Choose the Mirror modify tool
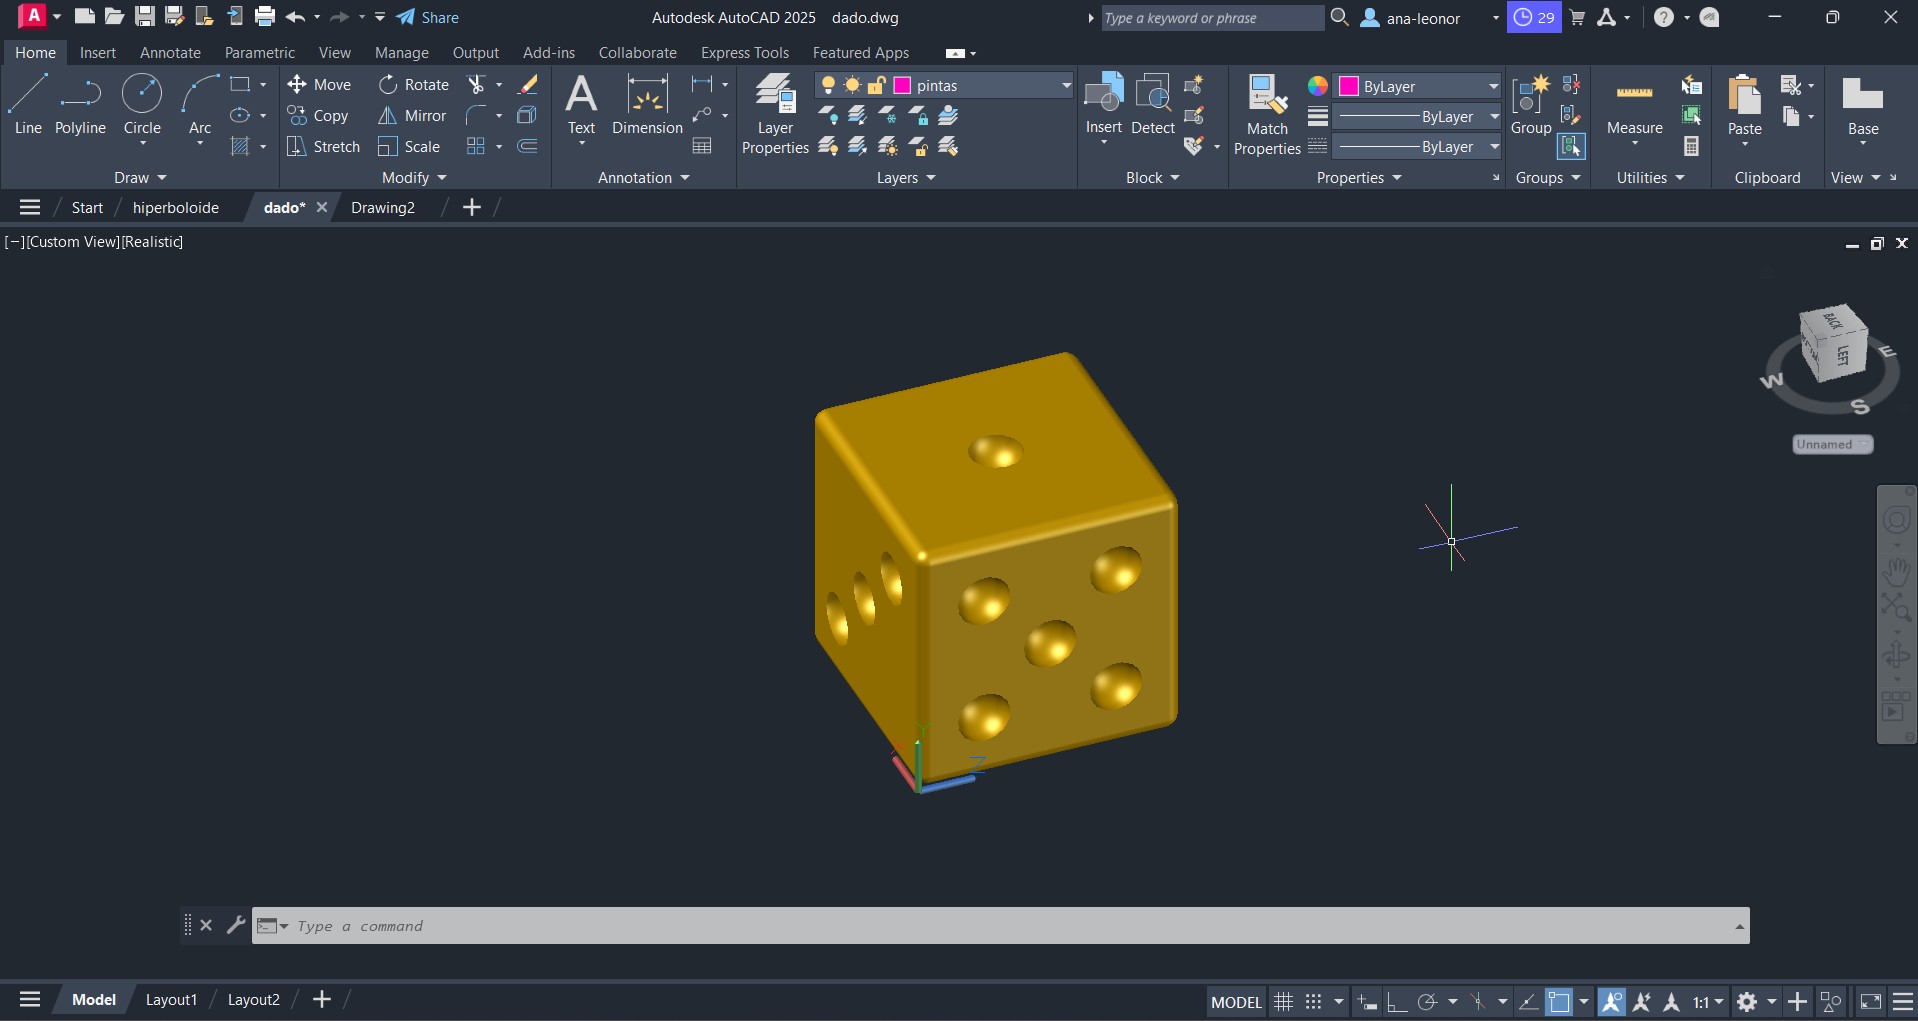The width and height of the screenshot is (1918, 1021). pyautogui.click(x=412, y=116)
